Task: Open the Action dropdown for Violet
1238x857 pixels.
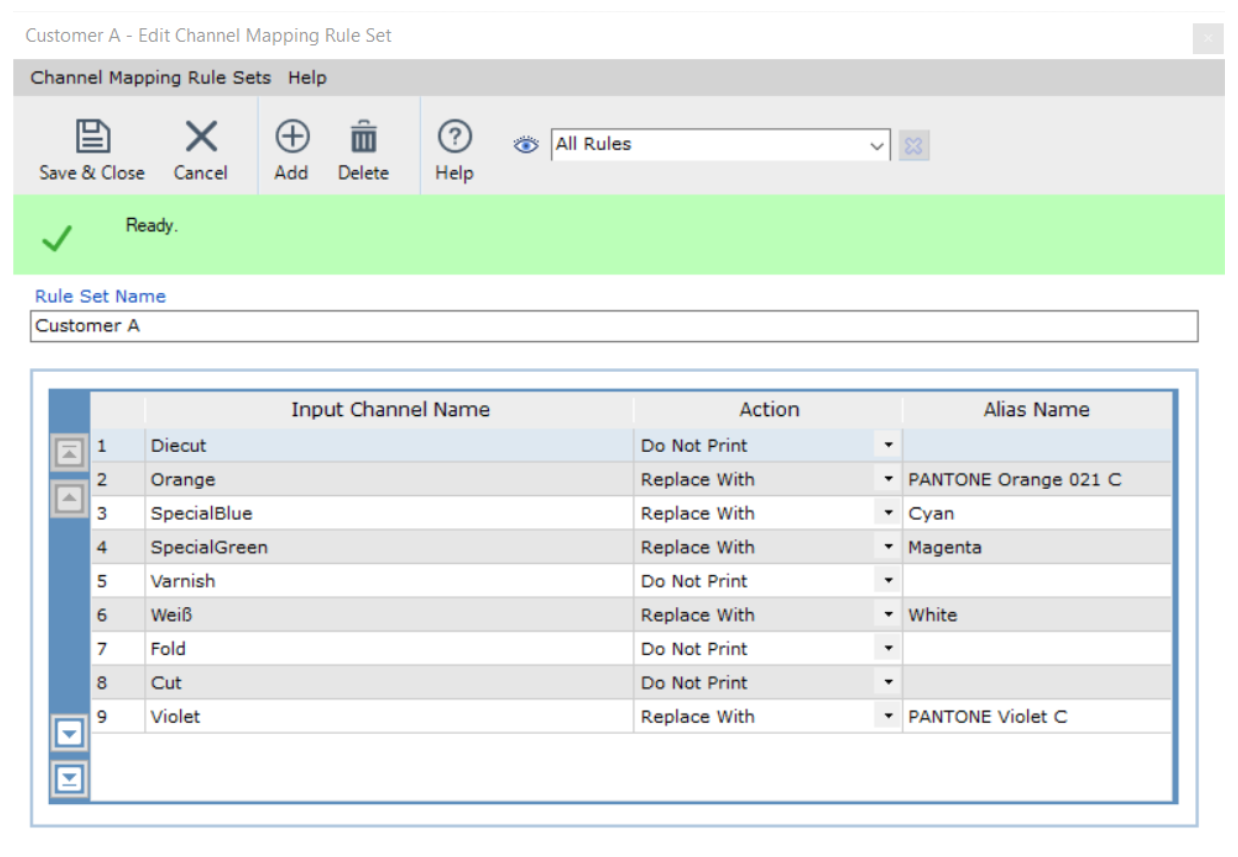Action: coord(888,717)
